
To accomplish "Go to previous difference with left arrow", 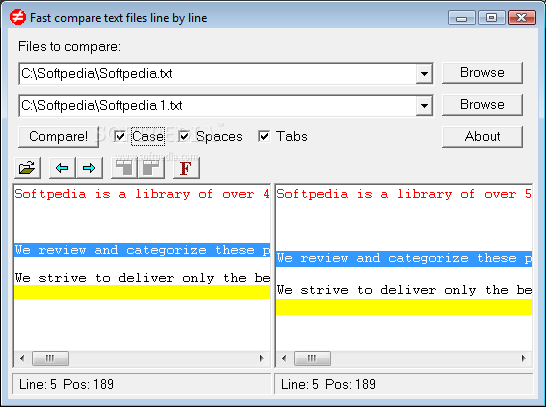I will point(62,168).
